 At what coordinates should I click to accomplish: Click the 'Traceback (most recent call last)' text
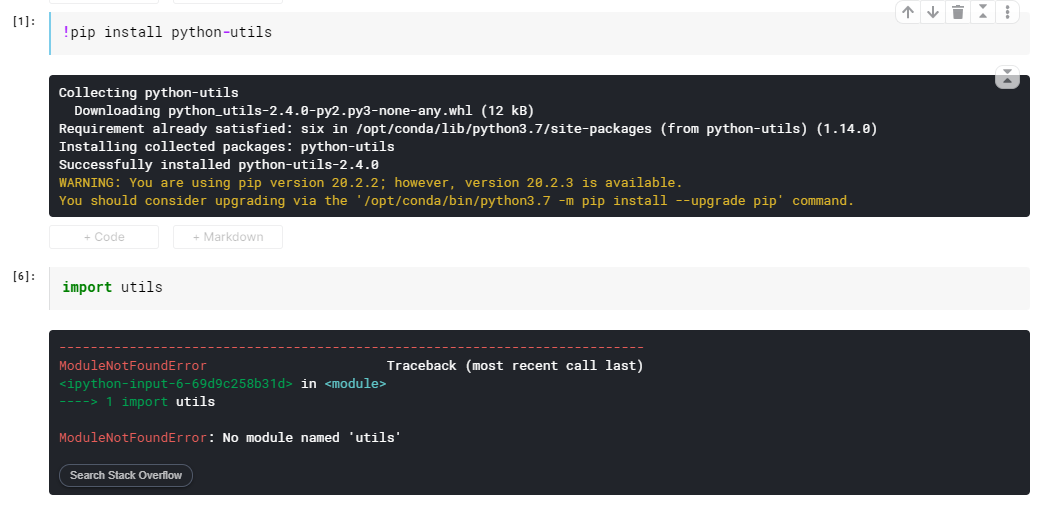[x=515, y=366]
